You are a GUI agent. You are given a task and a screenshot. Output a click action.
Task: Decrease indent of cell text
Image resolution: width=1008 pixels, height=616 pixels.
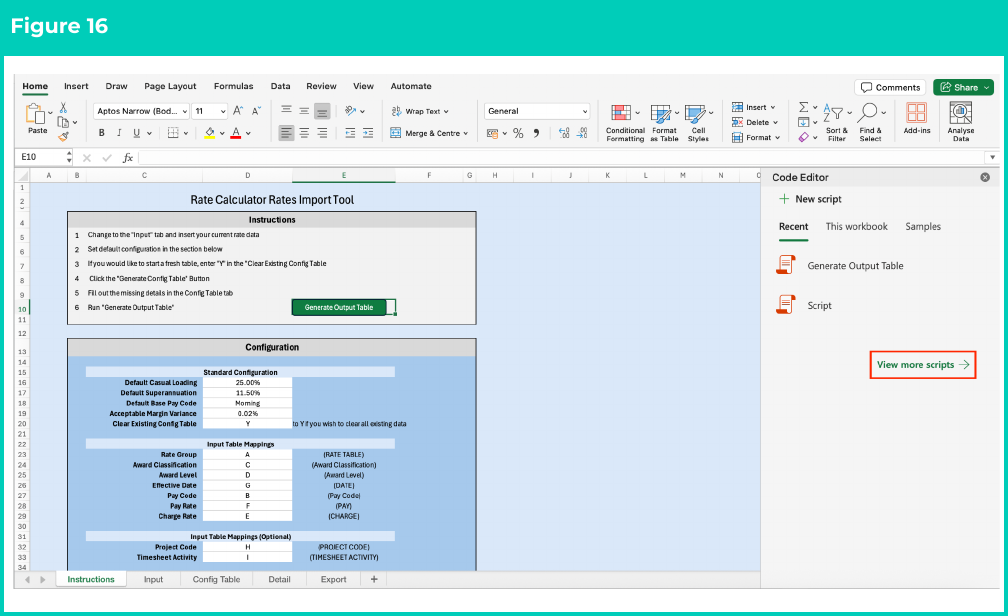point(350,133)
